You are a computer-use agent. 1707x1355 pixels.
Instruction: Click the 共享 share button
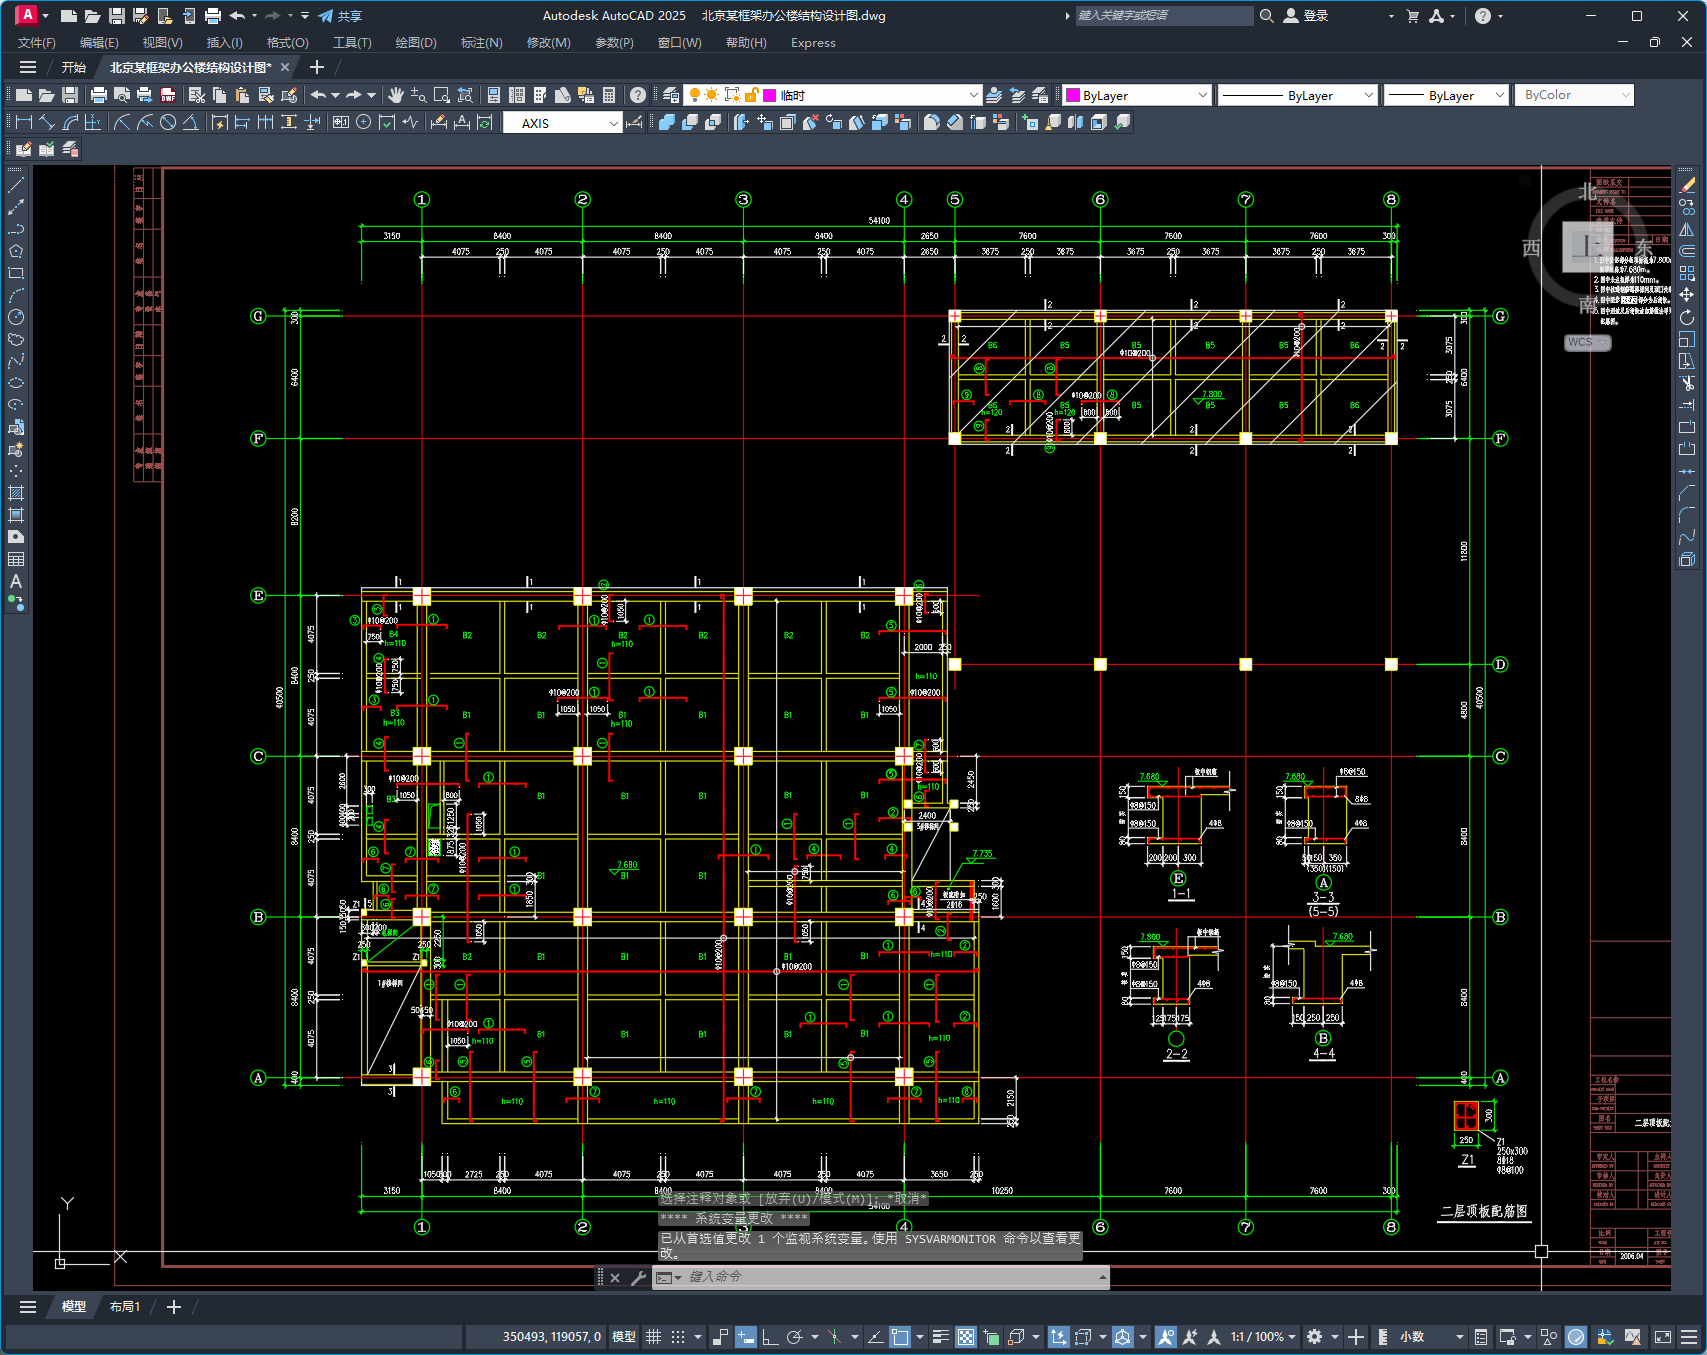pyautogui.click(x=340, y=16)
